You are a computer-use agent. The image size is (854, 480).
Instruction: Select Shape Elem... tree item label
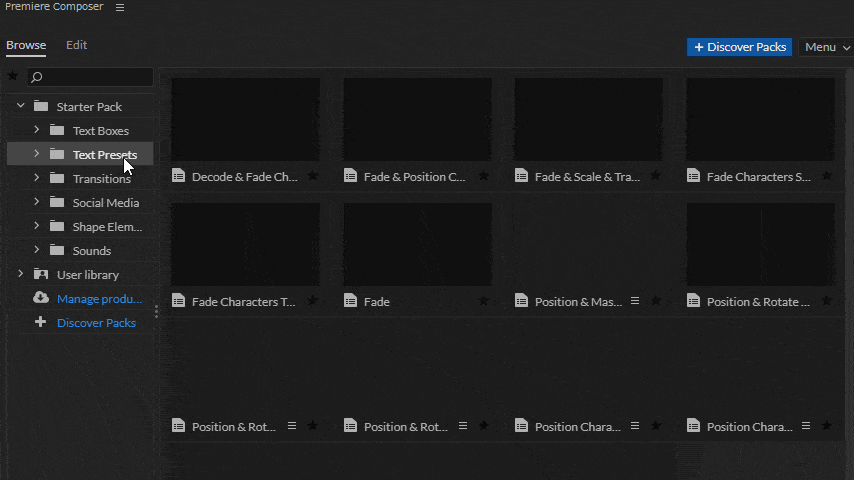107,227
